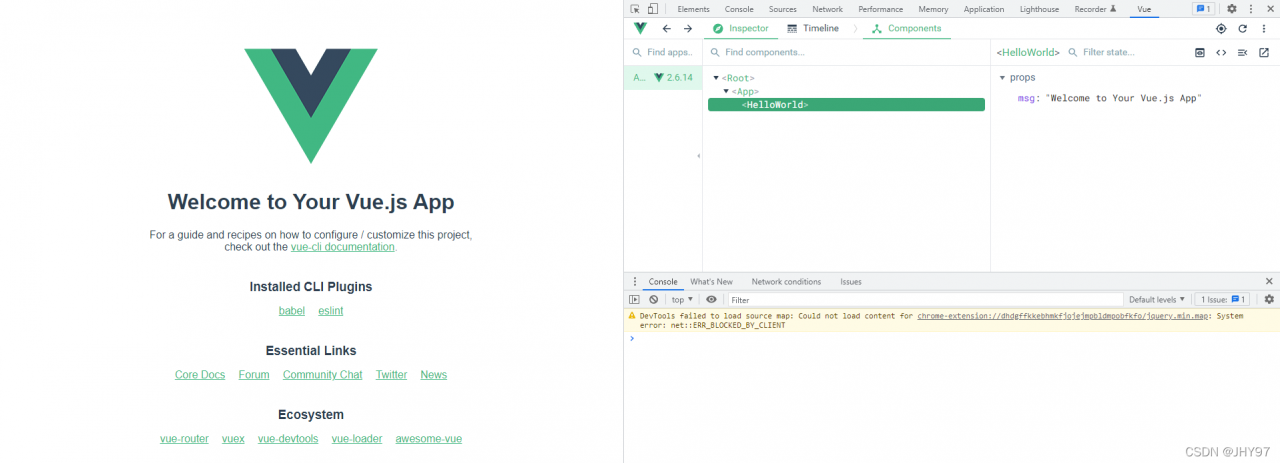Open Vue devtools more options menu
The width and height of the screenshot is (1280, 463).
(1264, 28)
